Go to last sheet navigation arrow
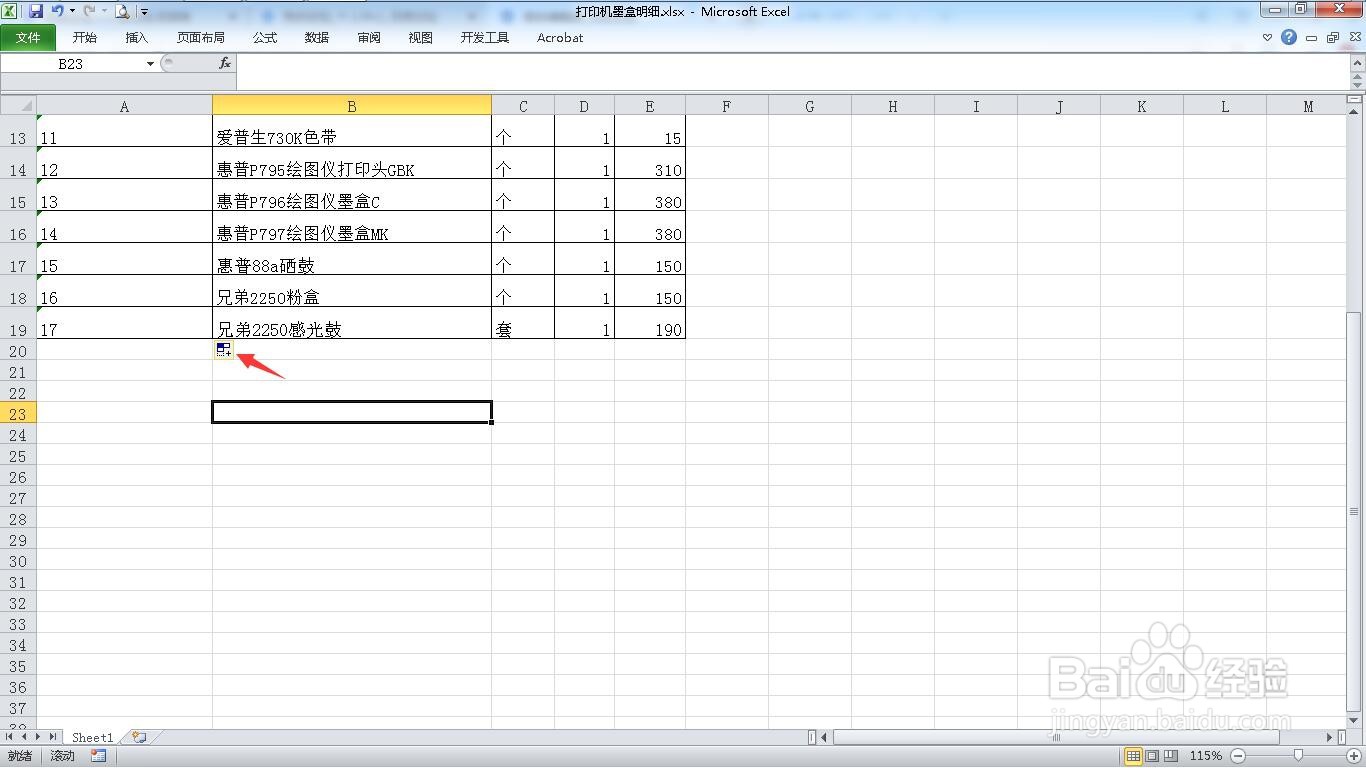1366x768 pixels. 53,737
